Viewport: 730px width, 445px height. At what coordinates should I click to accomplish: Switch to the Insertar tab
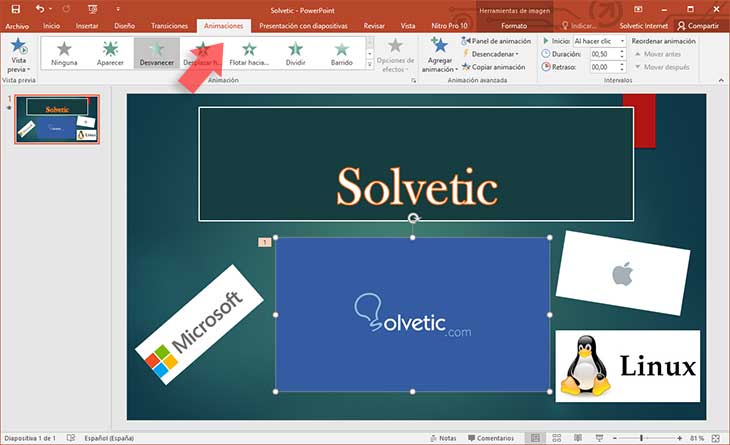point(87,26)
